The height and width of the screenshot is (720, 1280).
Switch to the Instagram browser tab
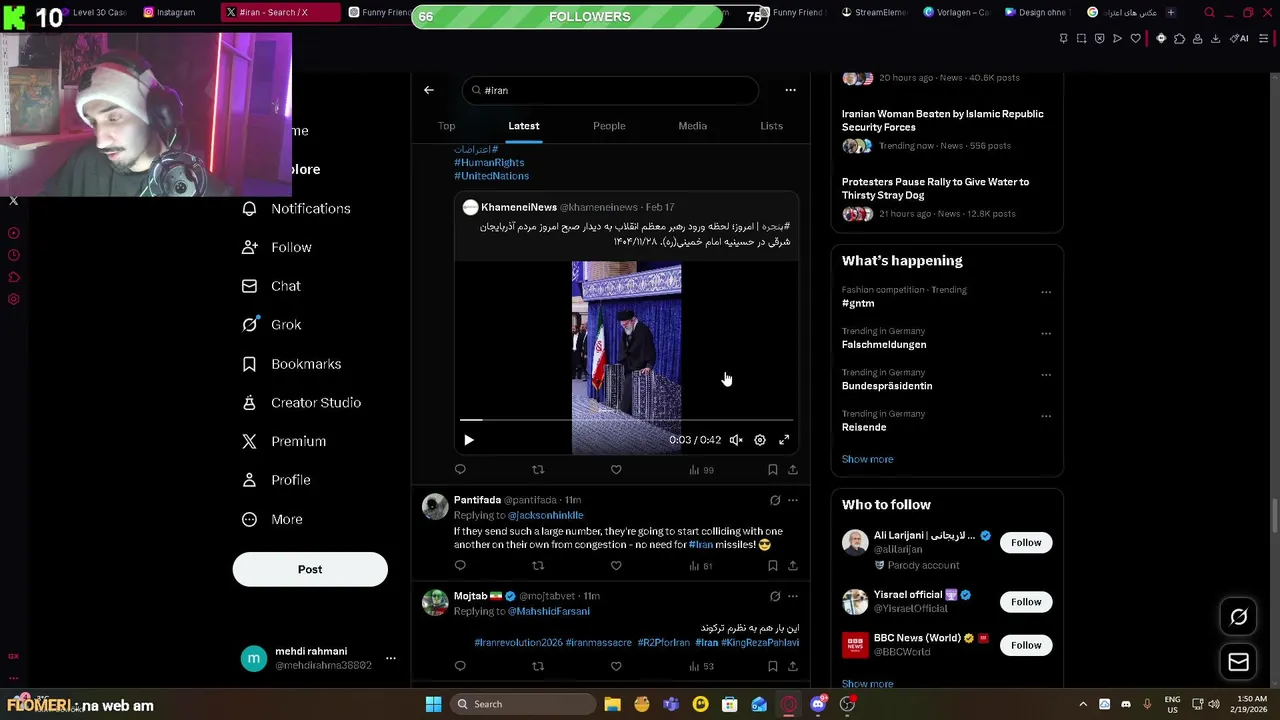point(170,12)
